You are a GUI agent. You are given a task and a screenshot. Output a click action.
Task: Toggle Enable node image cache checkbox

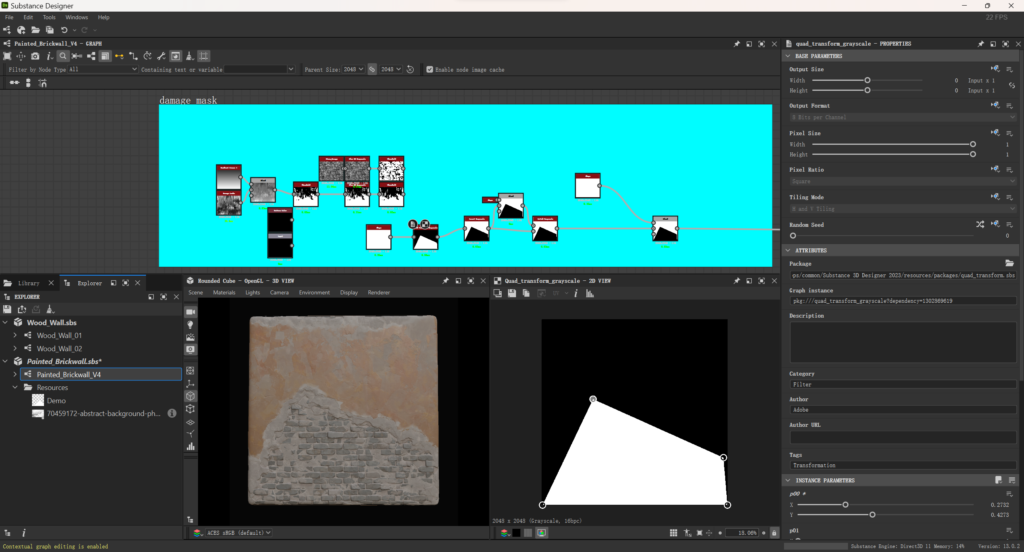[x=429, y=70]
